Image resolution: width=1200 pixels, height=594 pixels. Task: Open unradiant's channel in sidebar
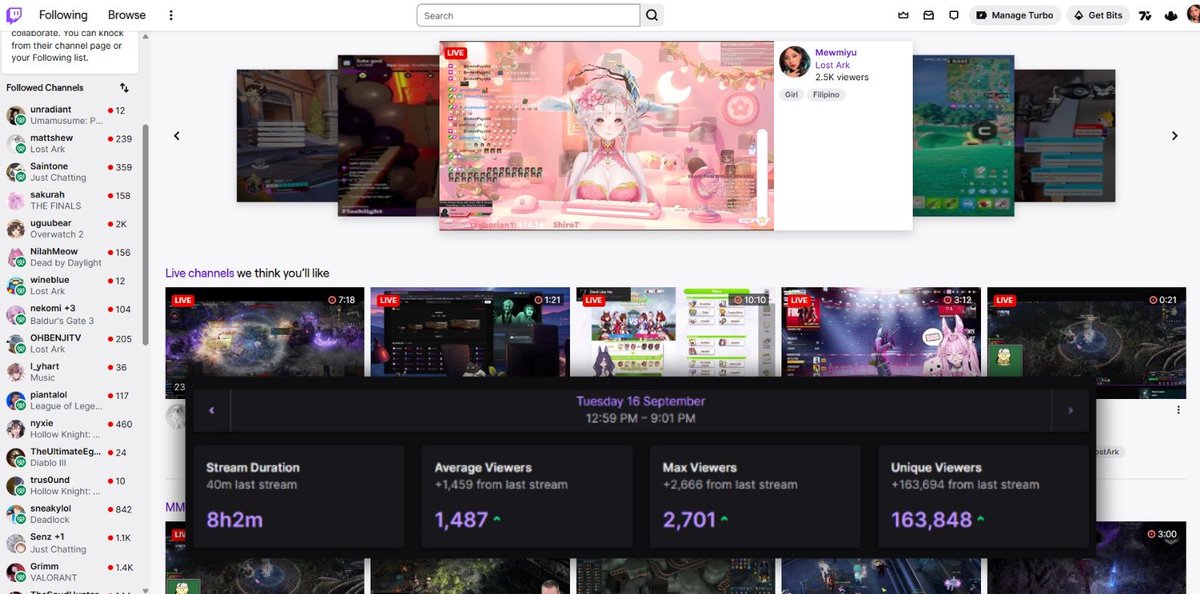pyautogui.click(x=70, y=115)
